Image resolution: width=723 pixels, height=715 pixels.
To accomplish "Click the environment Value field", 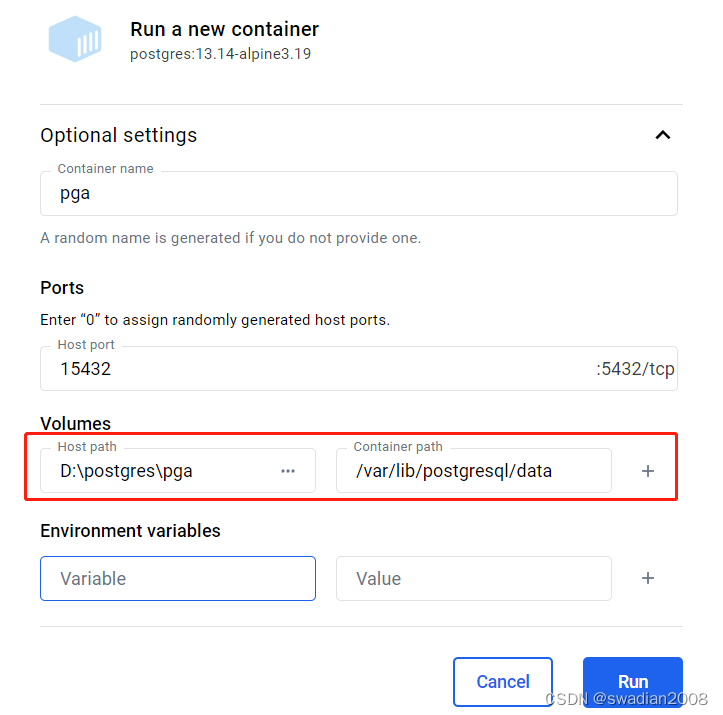I will (x=473, y=578).
